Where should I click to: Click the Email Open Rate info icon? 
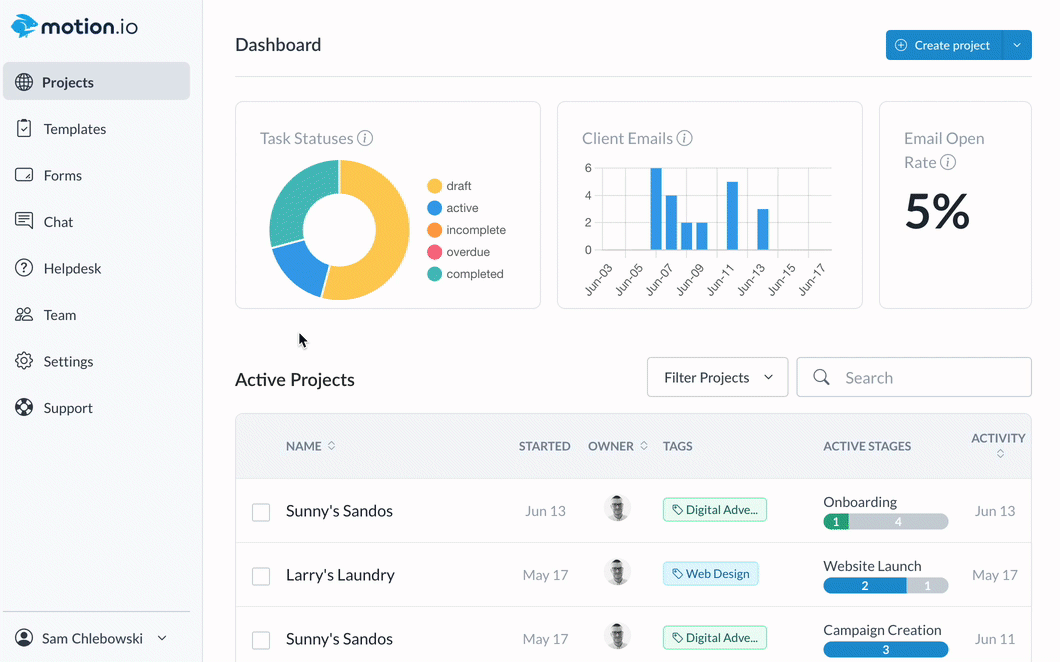pos(948,163)
